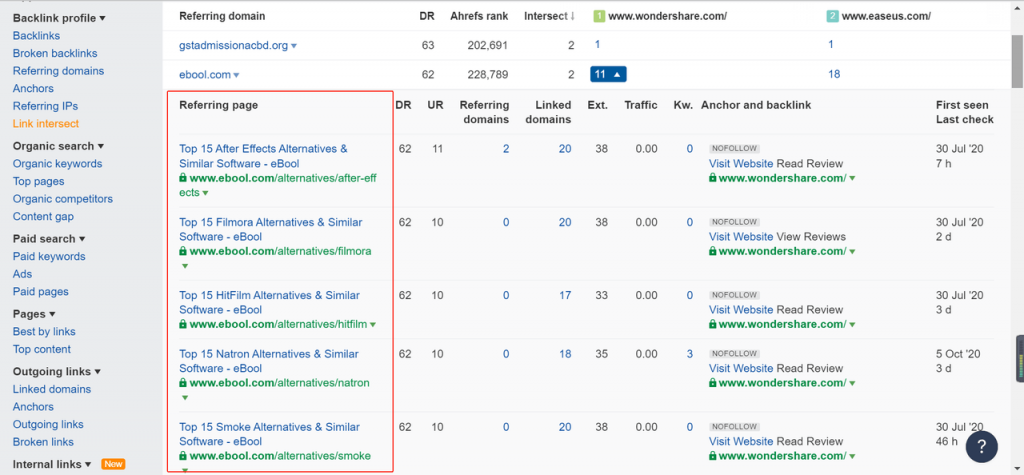Open dropdown after alternatives/hitfilm URL
The height and width of the screenshot is (475, 1024).
373,325
